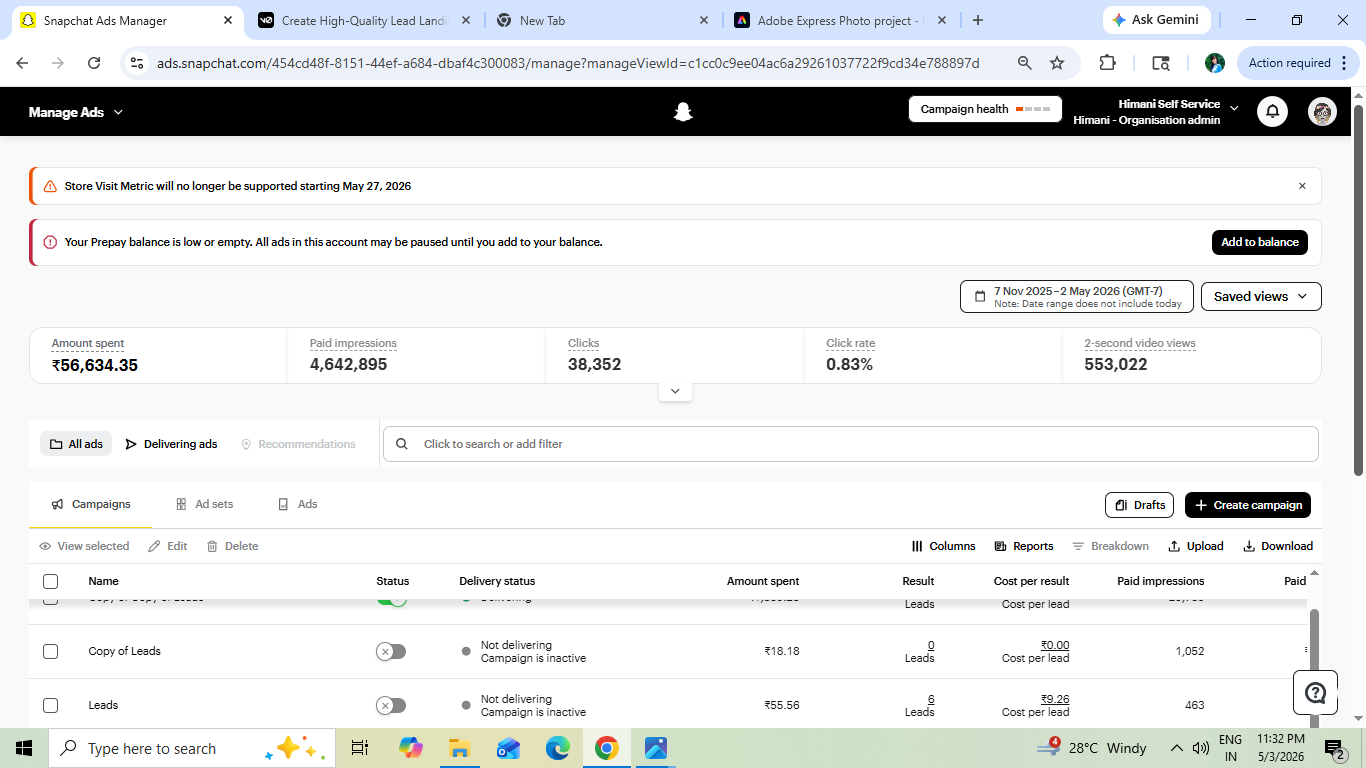Open the Himani Self Service account switcher
This screenshot has width=1366, height=768.
[x=1155, y=111]
